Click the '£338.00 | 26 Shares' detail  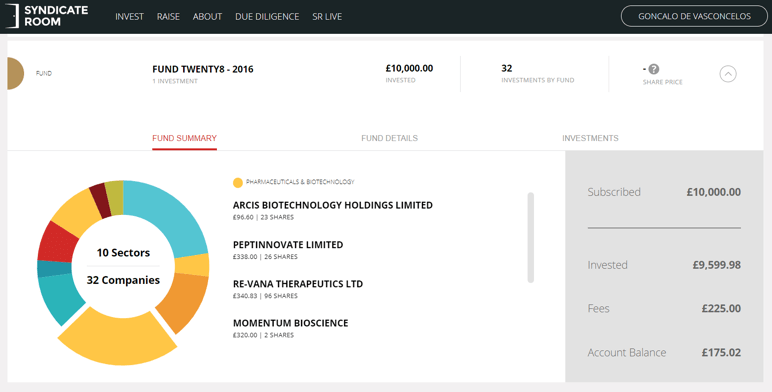tap(265, 257)
